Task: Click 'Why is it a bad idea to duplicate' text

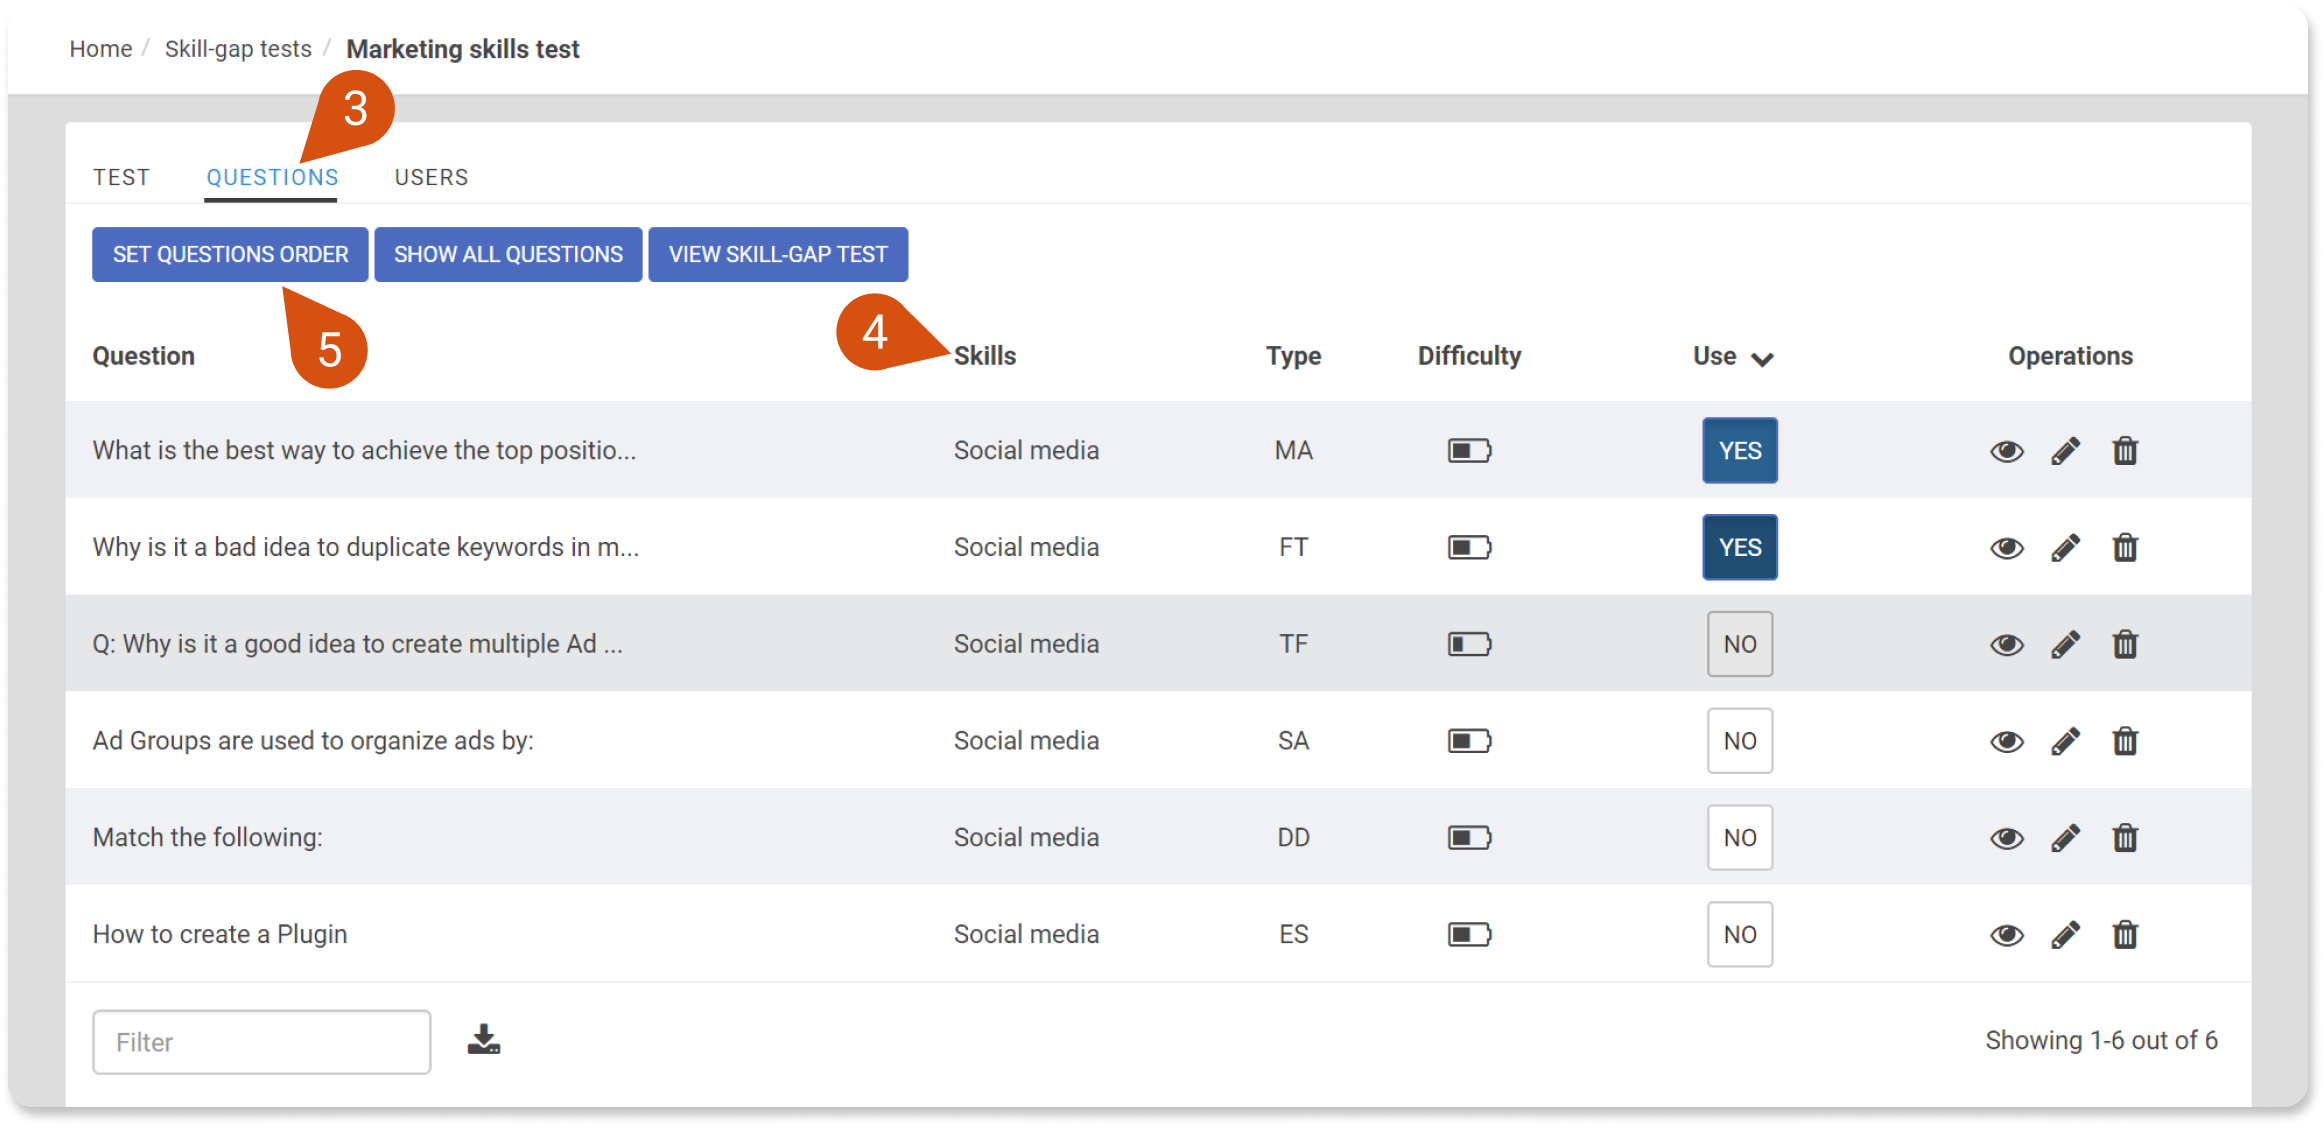Action: tap(365, 548)
